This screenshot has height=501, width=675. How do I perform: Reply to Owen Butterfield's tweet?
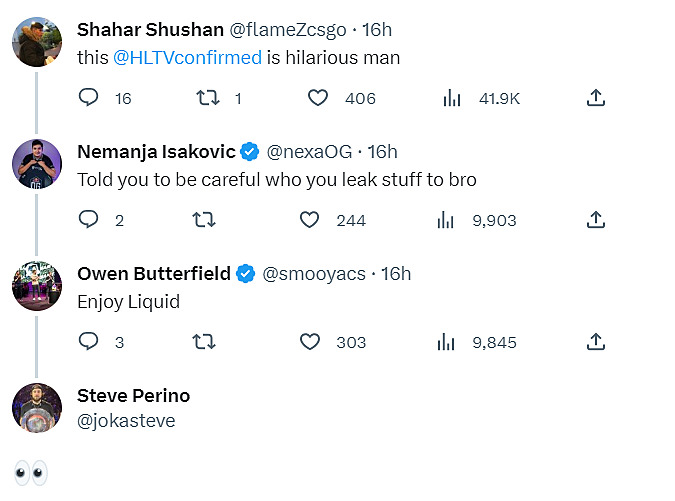click(89, 342)
